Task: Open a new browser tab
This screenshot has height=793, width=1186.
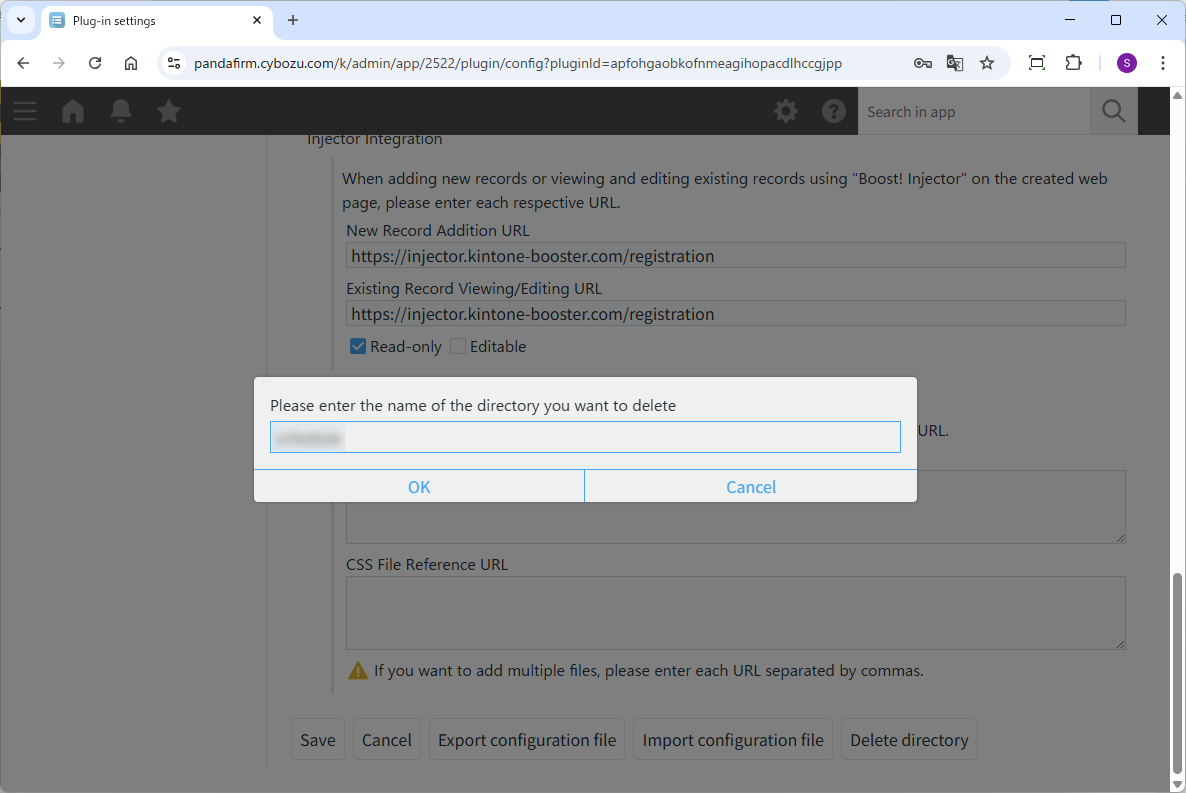Action: 293,20
